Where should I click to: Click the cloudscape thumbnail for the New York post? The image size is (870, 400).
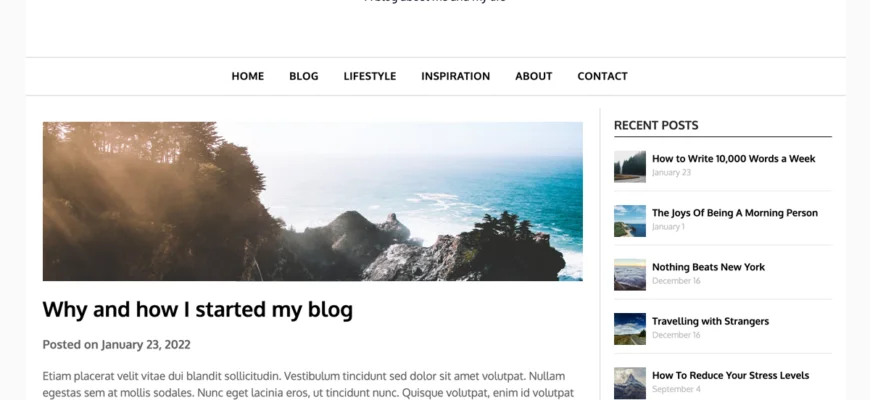[630, 275]
